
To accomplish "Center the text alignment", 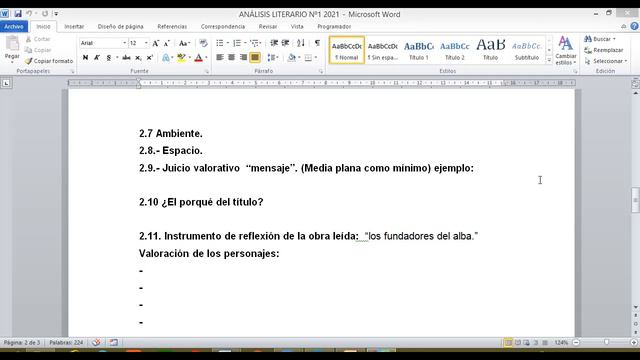I will 231,58.
